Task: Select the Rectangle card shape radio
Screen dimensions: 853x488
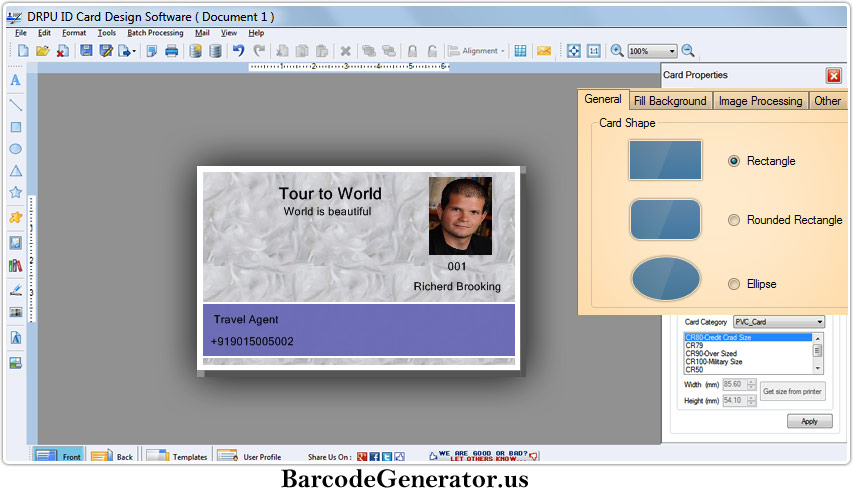Action: [x=734, y=161]
